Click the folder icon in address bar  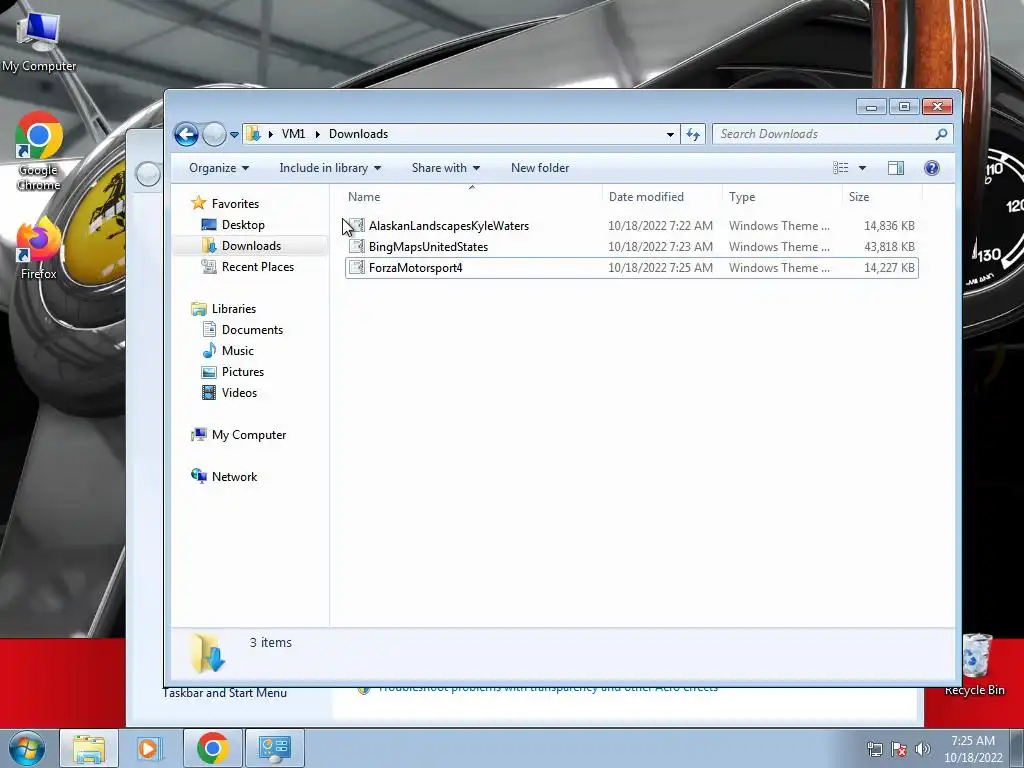253,134
